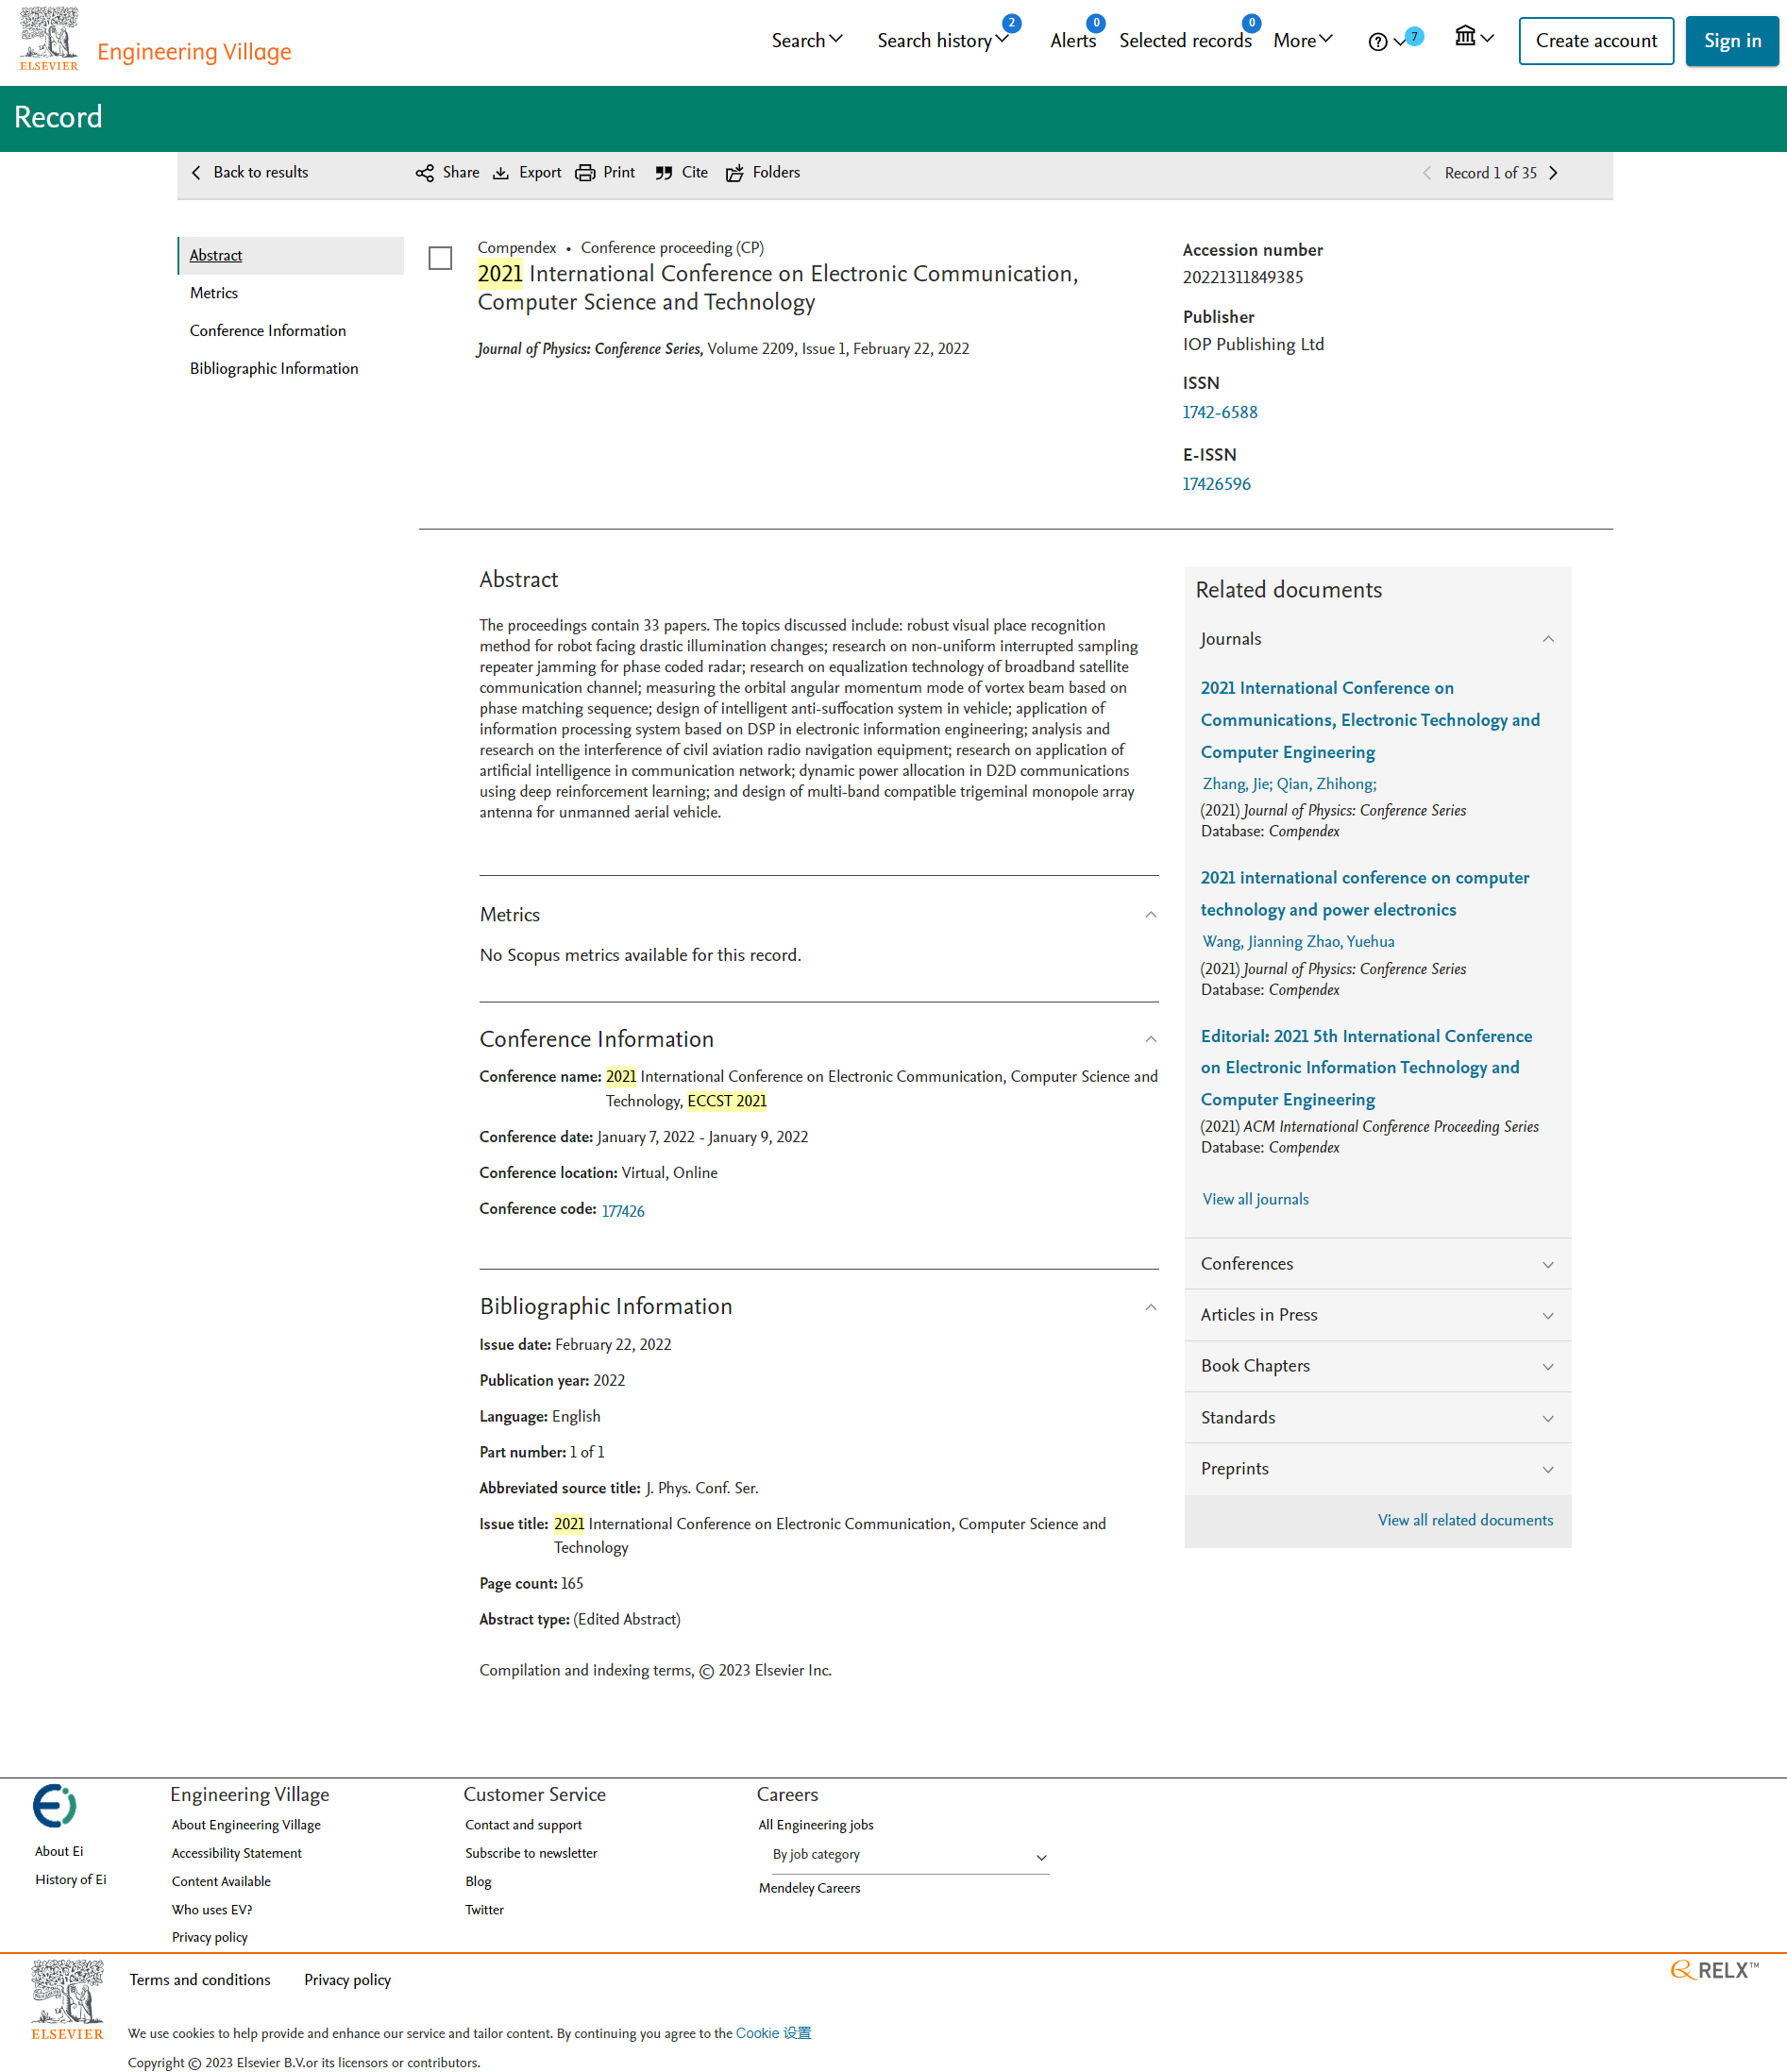Open the More dropdown menu
The image size is (1787, 2072).
(1302, 41)
